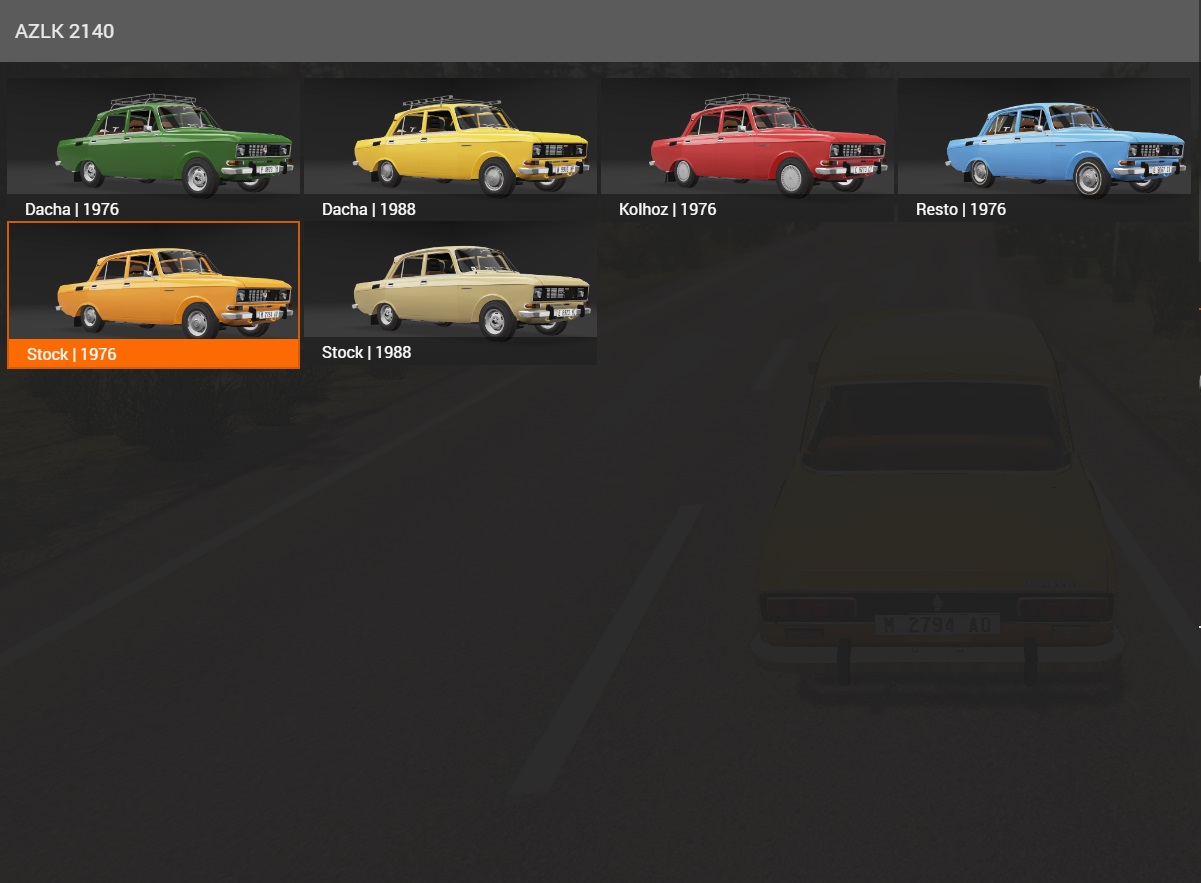Screen dimensions: 1201x883
Task: Click the AZLK 2140 header title
Action: point(64,31)
